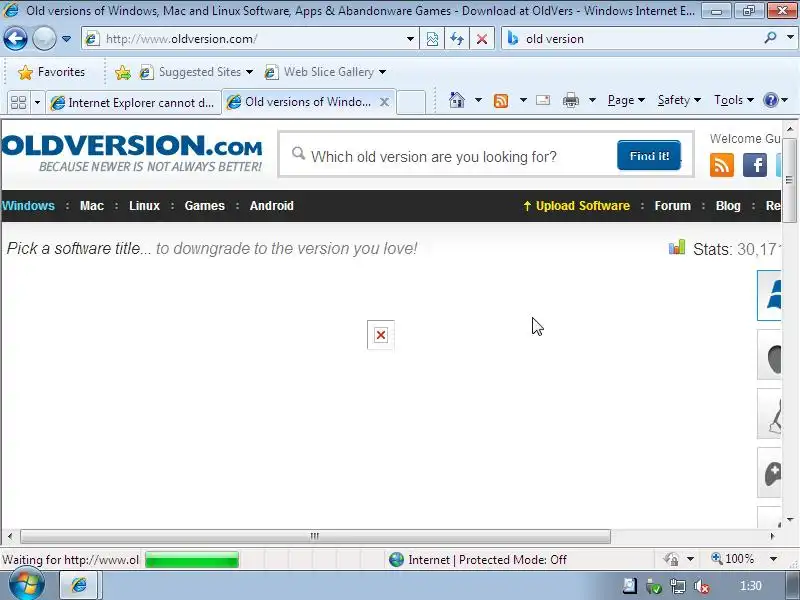Click the muted volume tray icon

click(x=702, y=586)
